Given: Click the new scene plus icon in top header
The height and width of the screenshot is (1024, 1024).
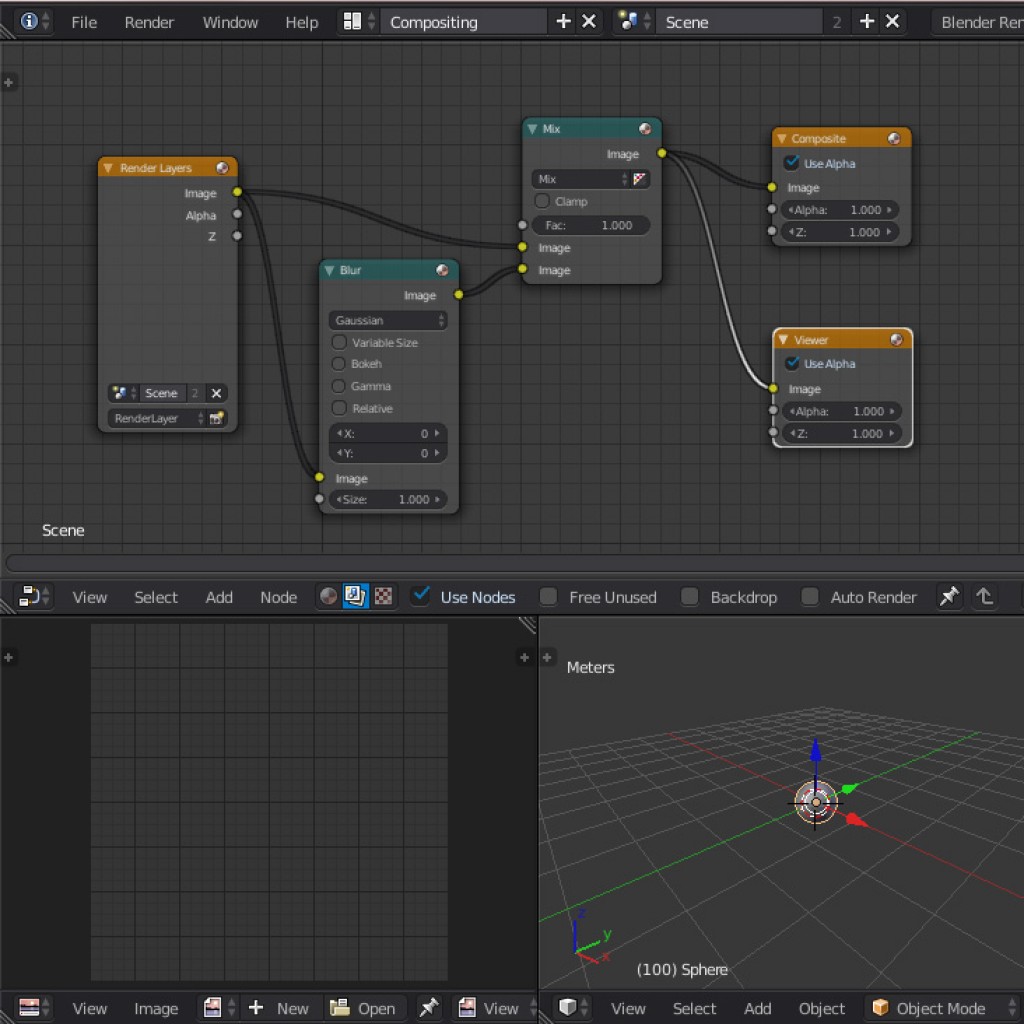Looking at the screenshot, I should pyautogui.click(x=866, y=21).
